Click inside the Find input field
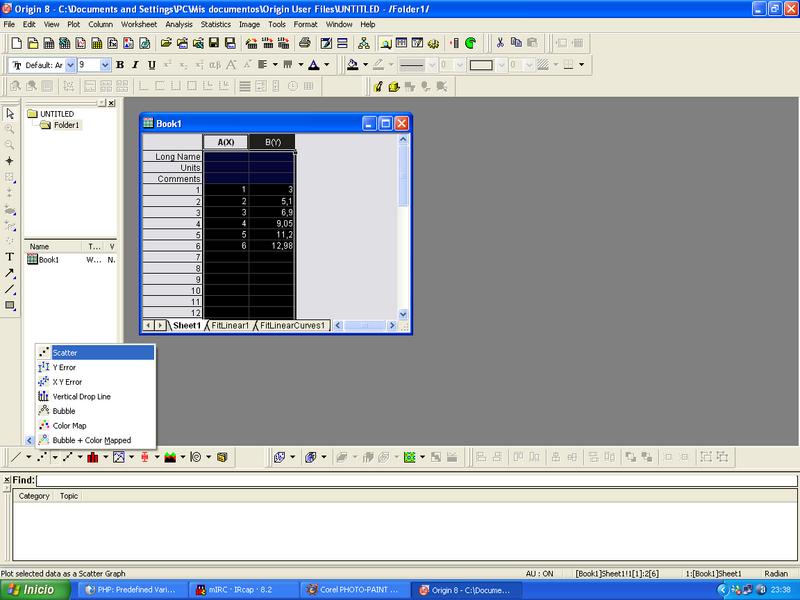800x600 pixels. [x=400, y=481]
